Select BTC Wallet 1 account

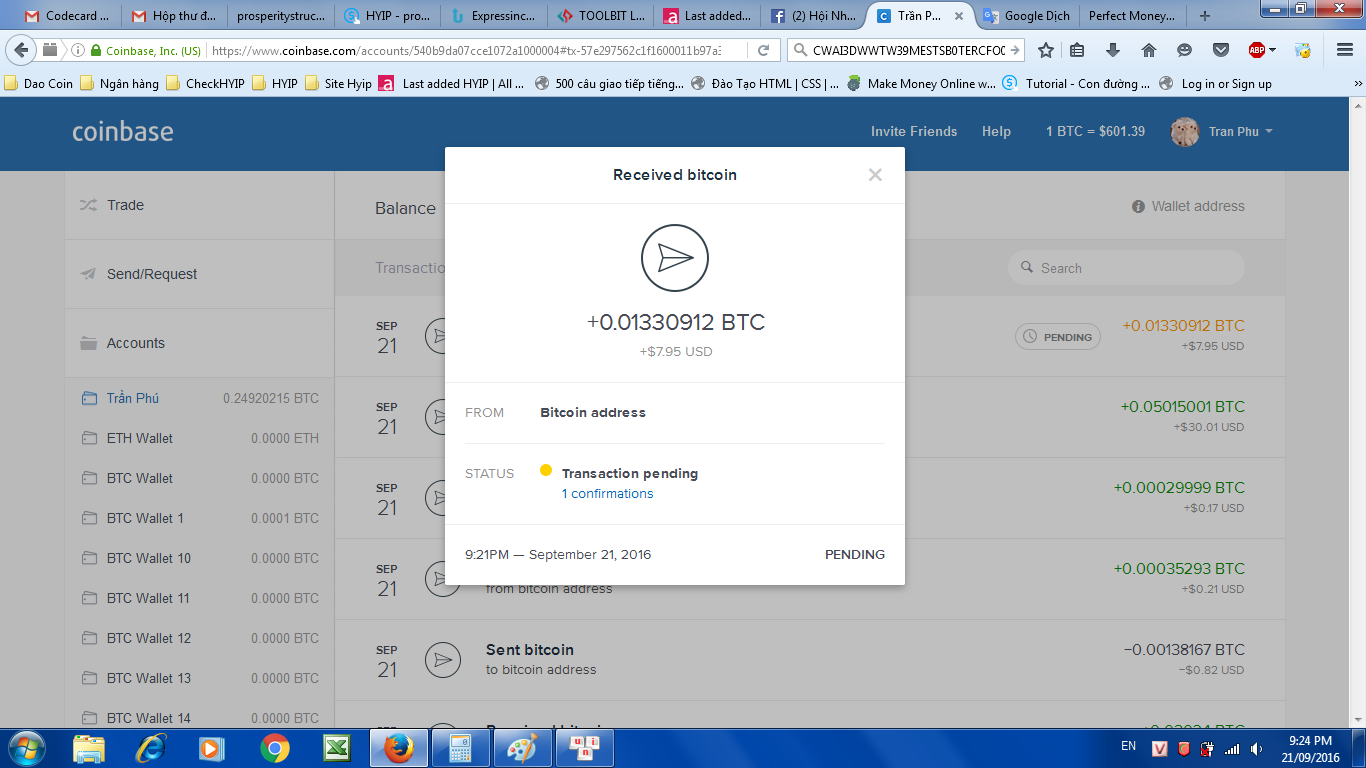(199, 518)
